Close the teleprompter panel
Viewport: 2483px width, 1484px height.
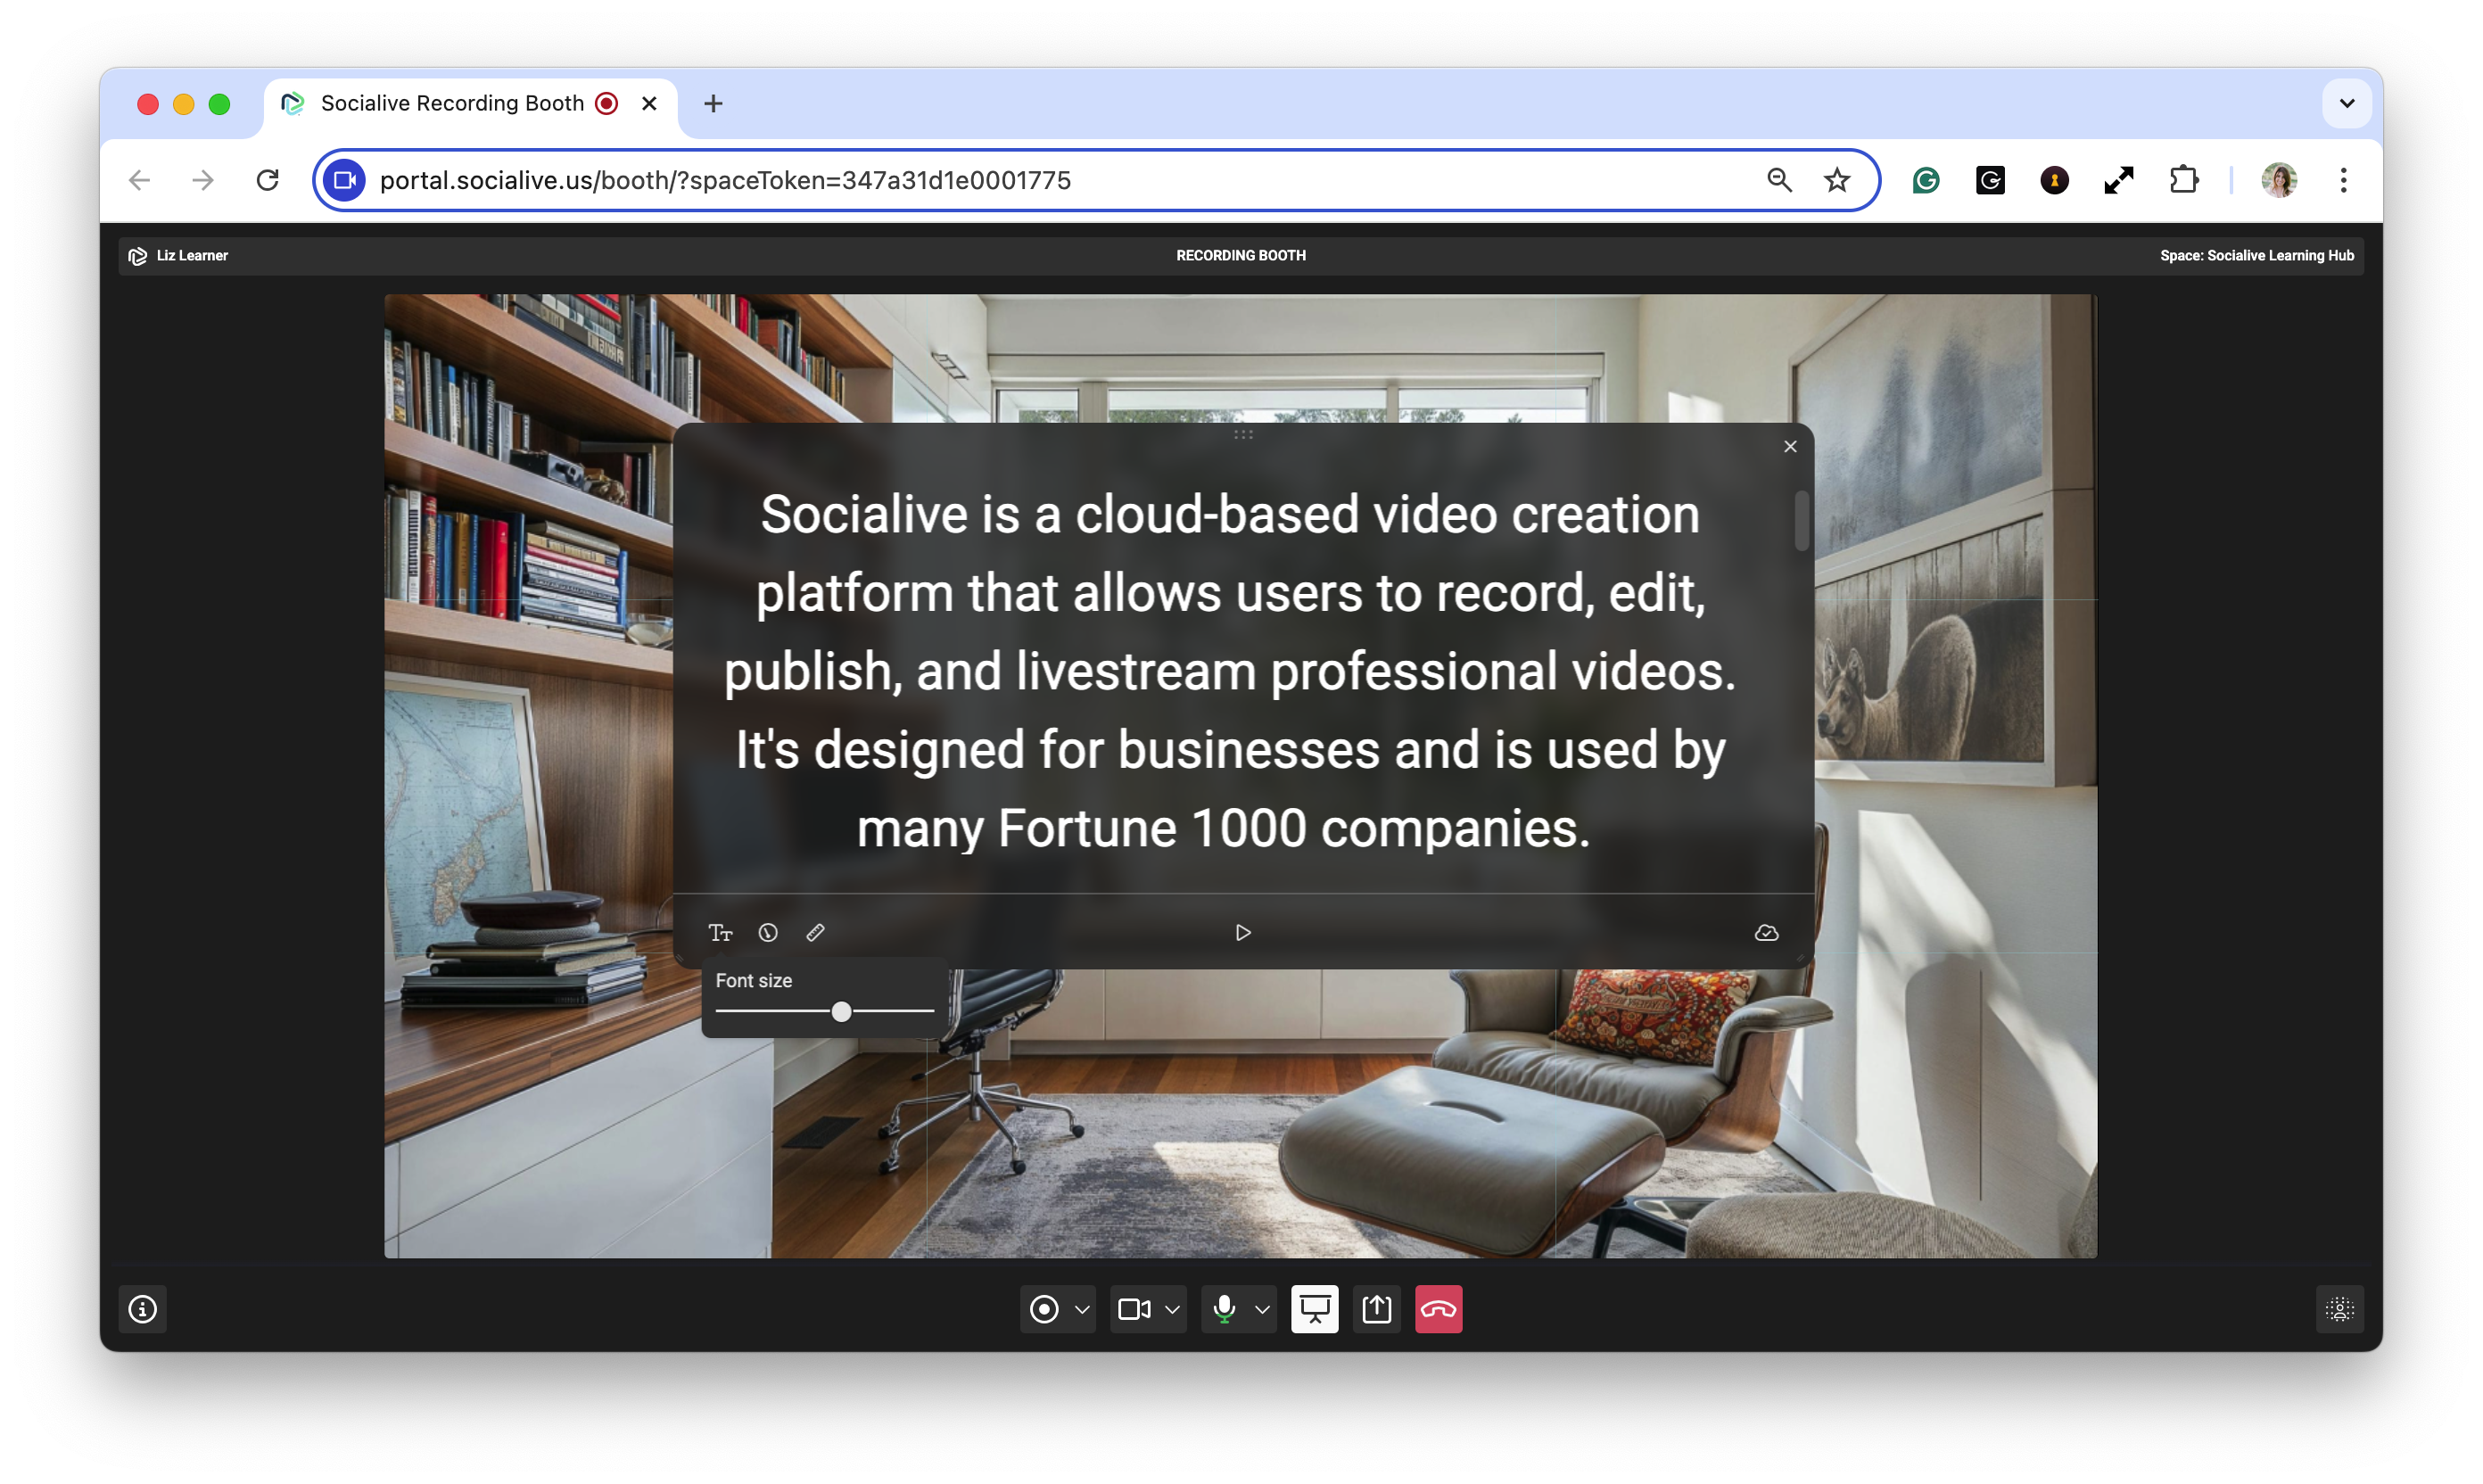tap(1790, 447)
